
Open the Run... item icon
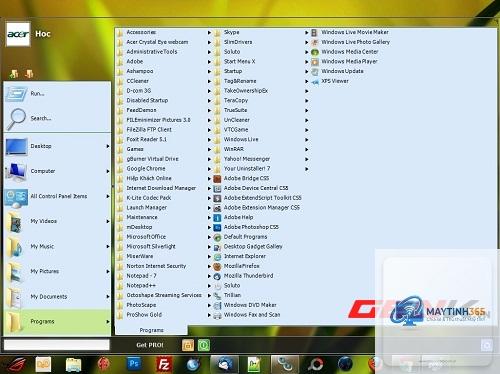tap(16, 94)
